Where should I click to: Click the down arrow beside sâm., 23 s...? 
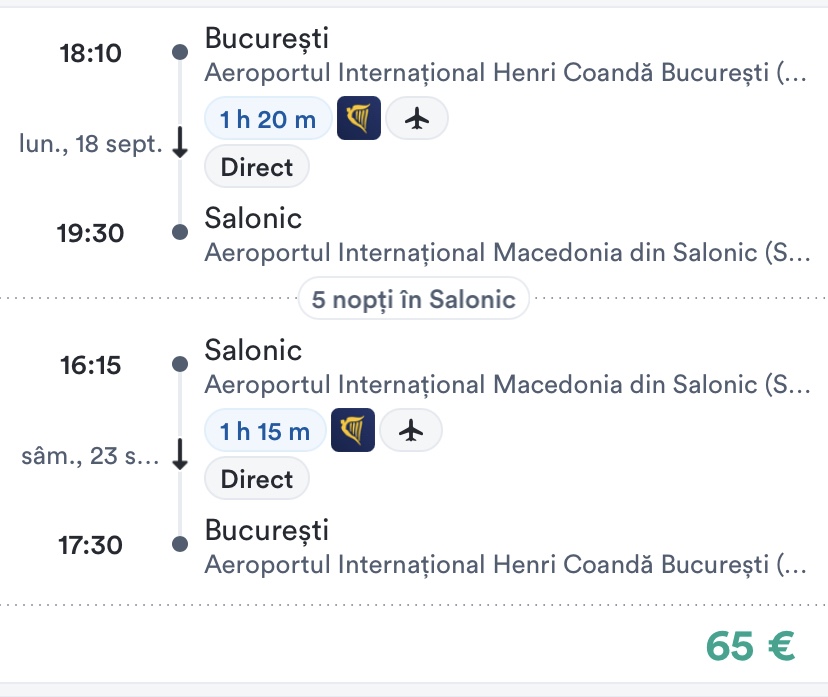pyautogui.click(x=180, y=456)
